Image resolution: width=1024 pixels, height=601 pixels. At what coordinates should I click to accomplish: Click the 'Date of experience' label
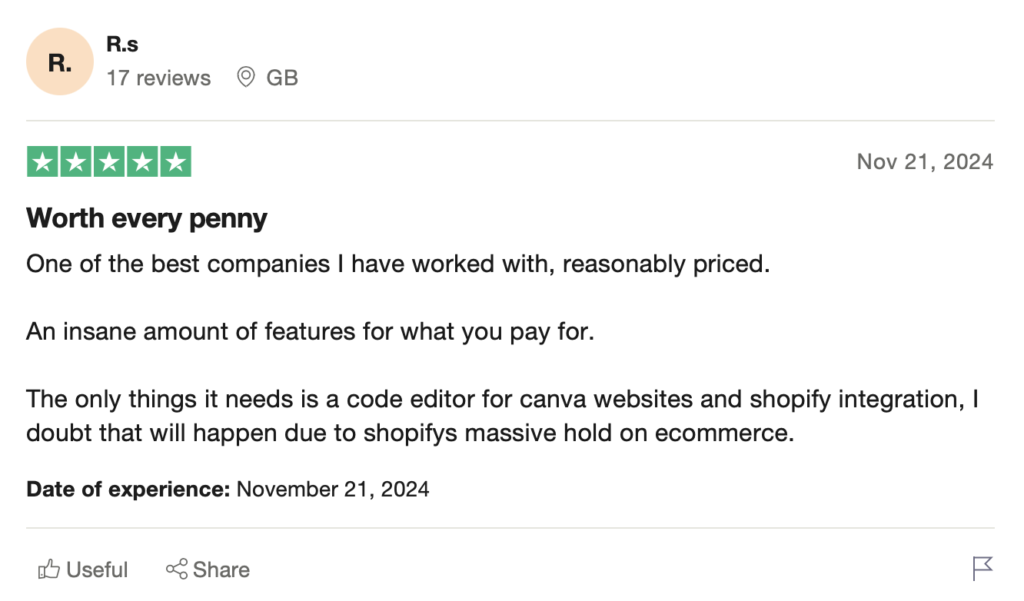click(x=128, y=490)
